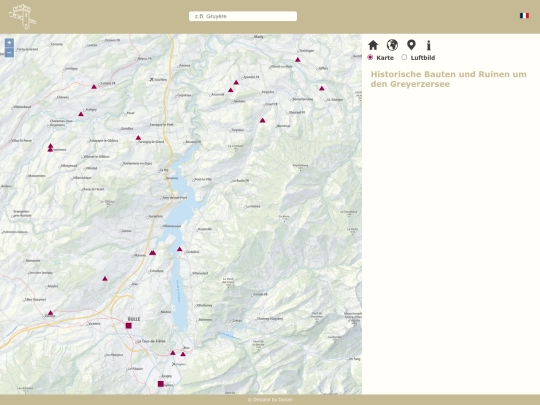This screenshot has height=405, width=540.
Task: Switch language via the French flag
Action: click(524, 15)
